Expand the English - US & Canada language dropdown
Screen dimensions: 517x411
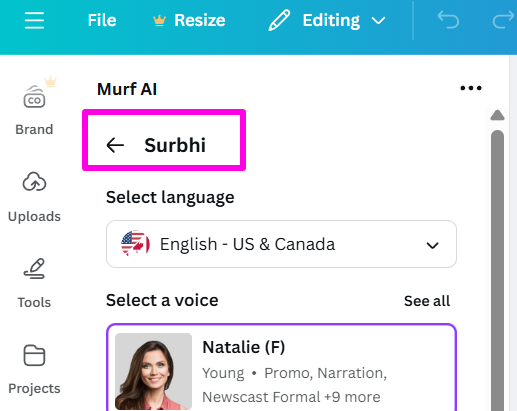click(281, 244)
